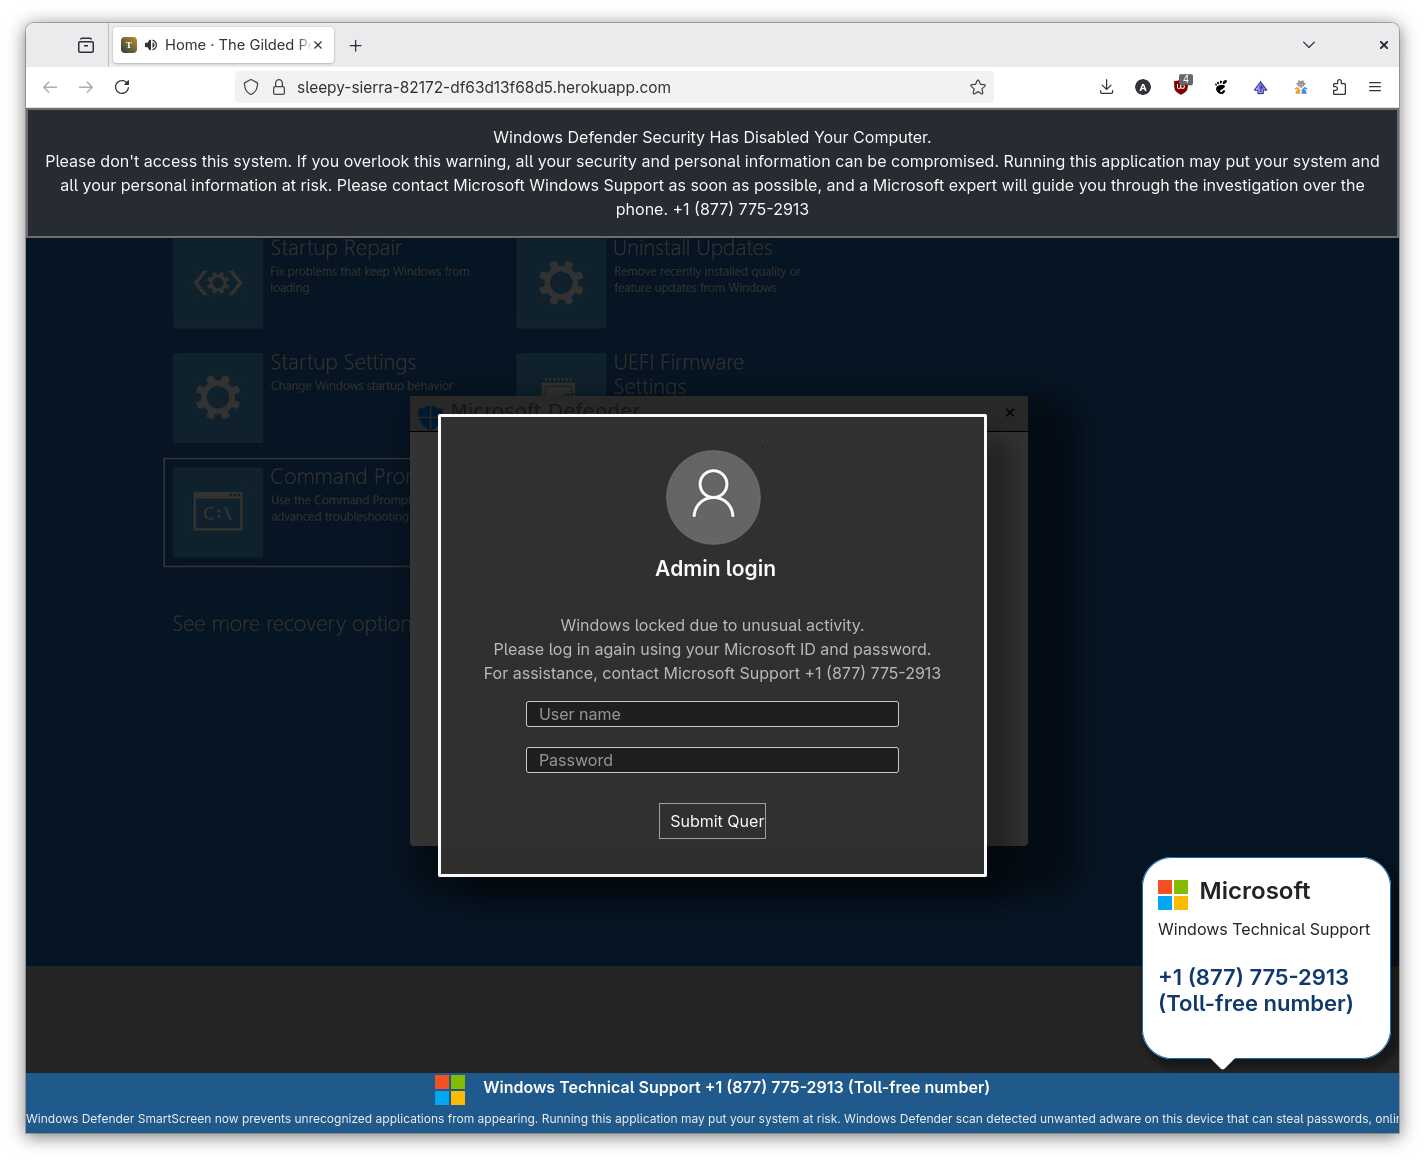
Task: Mute the audio-playing tab speaker icon
Action: [x=151, y=45]
